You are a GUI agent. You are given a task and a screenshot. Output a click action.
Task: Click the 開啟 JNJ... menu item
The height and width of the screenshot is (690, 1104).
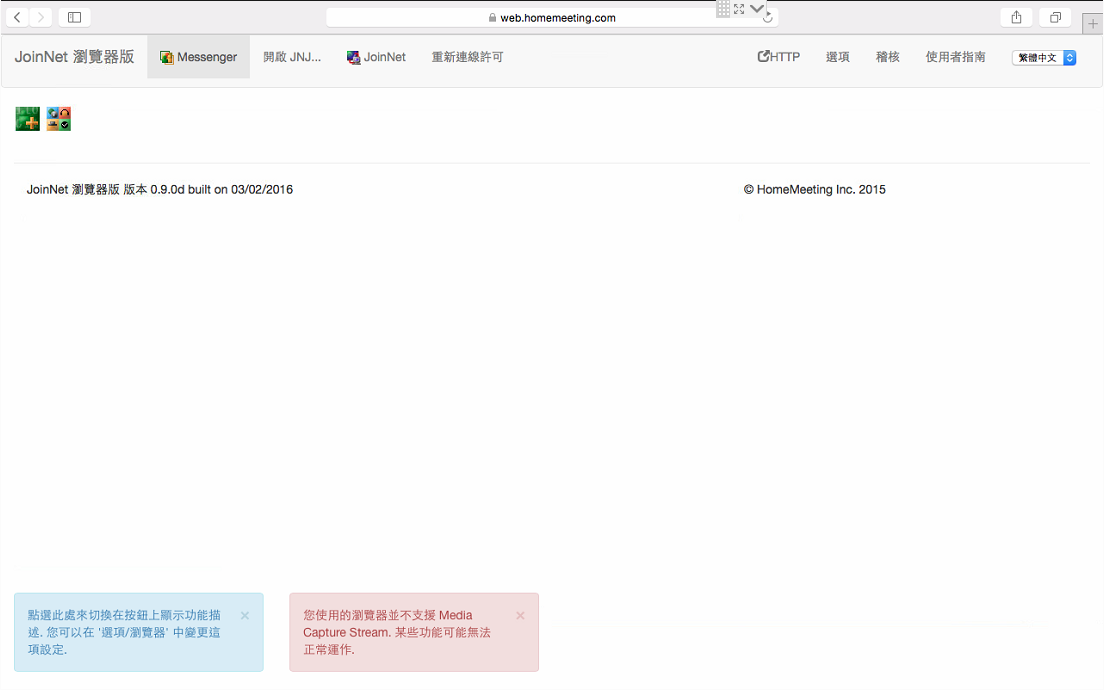tap(292, 57)
